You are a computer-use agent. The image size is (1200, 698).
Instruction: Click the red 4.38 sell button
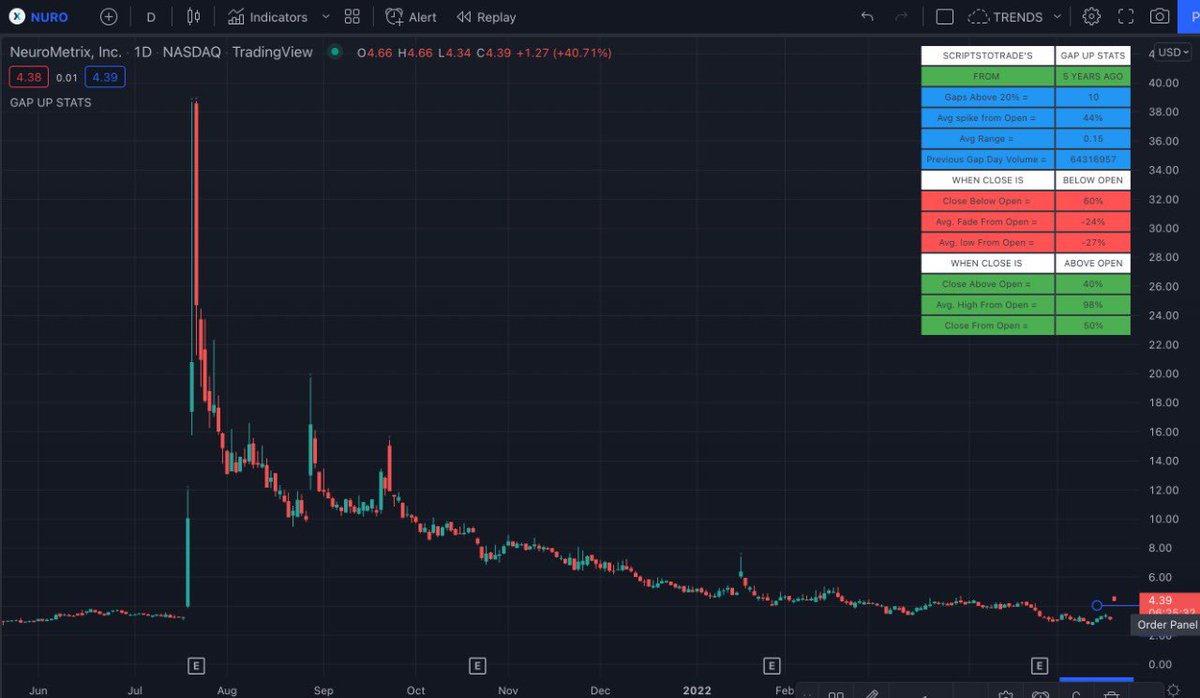click(x=28, y=77)
